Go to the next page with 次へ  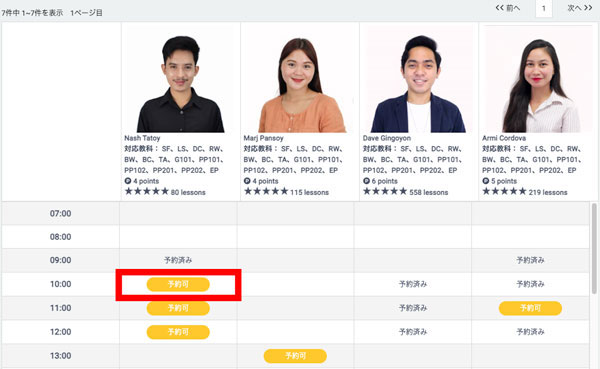(x=579, y=8)
